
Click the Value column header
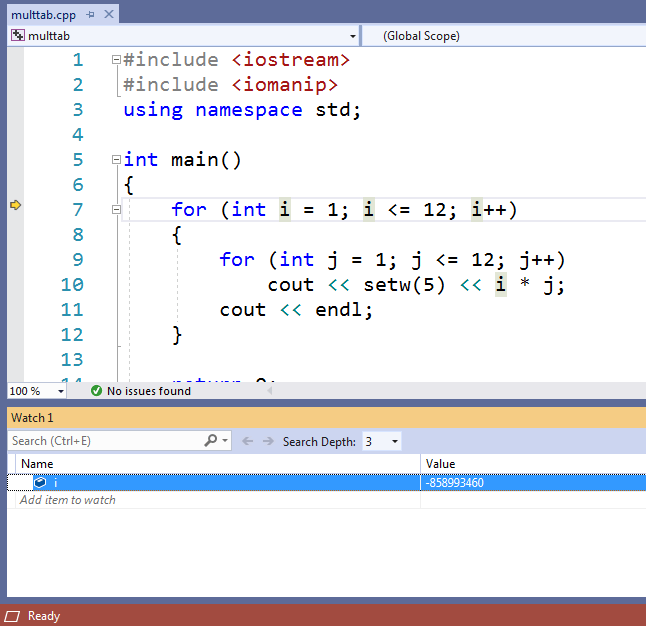pos(534,464)
